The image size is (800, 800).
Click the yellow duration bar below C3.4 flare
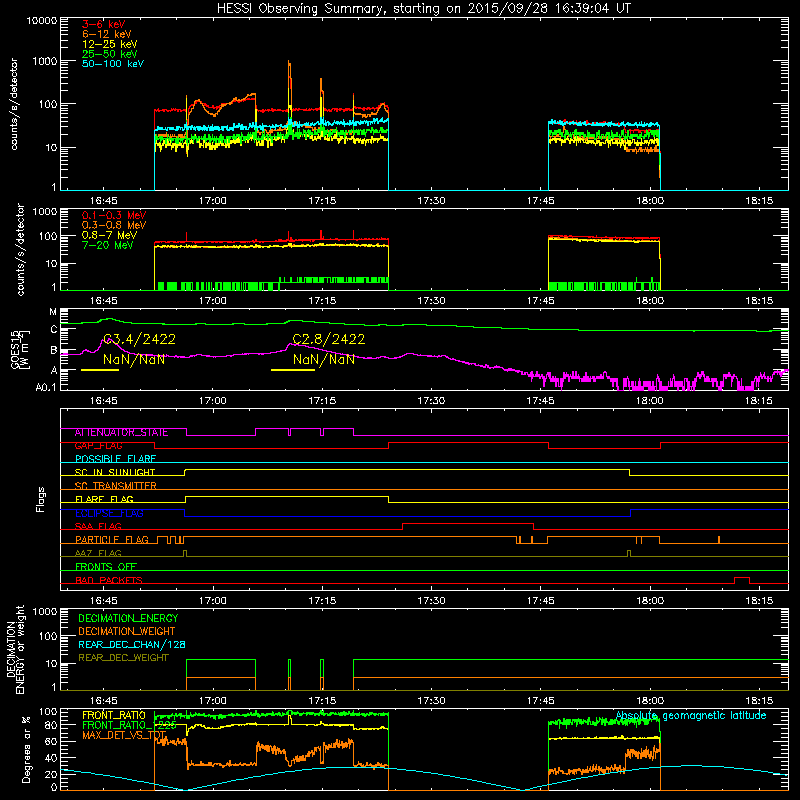(x=100, y=369)
